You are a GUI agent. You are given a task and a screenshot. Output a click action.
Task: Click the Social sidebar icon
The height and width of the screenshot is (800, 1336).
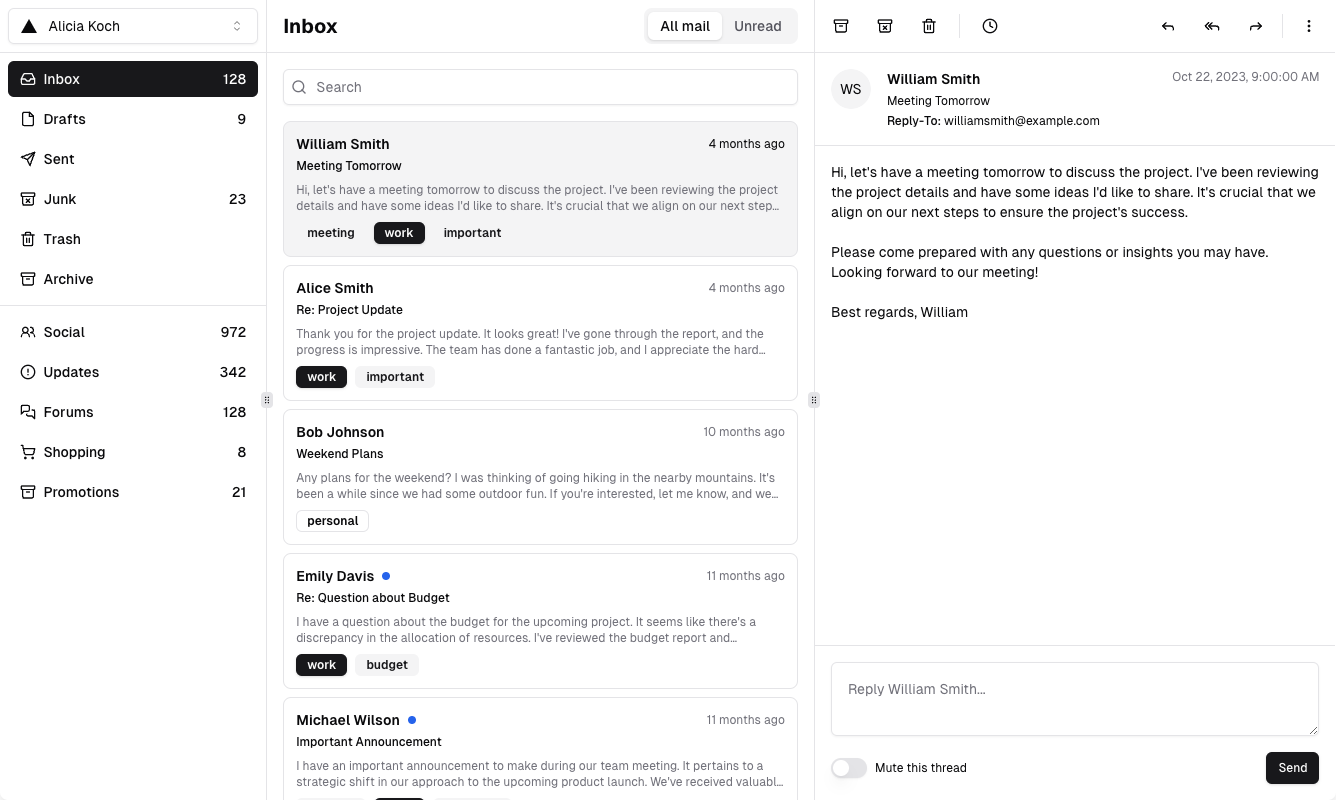click(27, 332)
